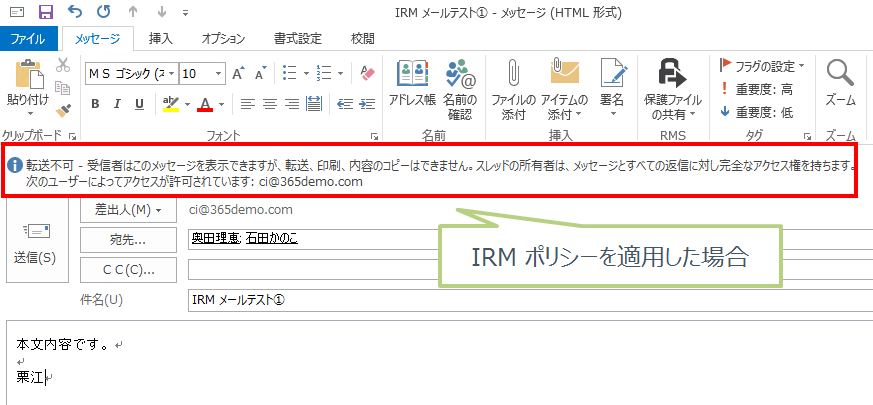
Task: Clear formatting with the eraser icon
Action: coord(366,73)
